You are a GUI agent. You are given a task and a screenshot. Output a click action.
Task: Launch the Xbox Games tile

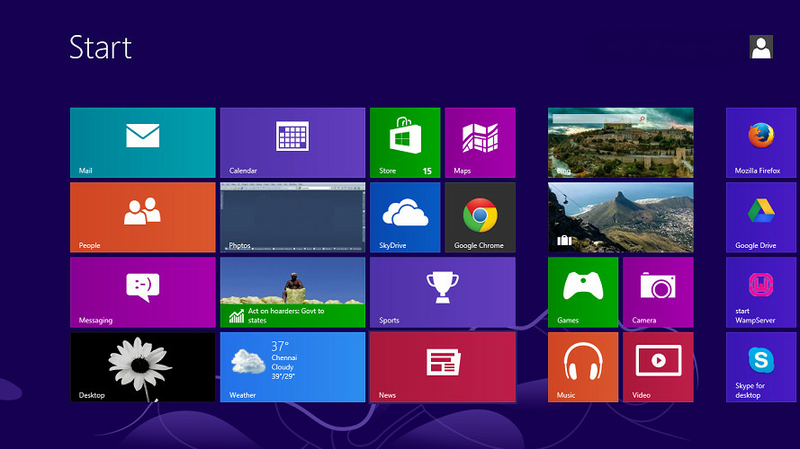click(x=582, y=292)
